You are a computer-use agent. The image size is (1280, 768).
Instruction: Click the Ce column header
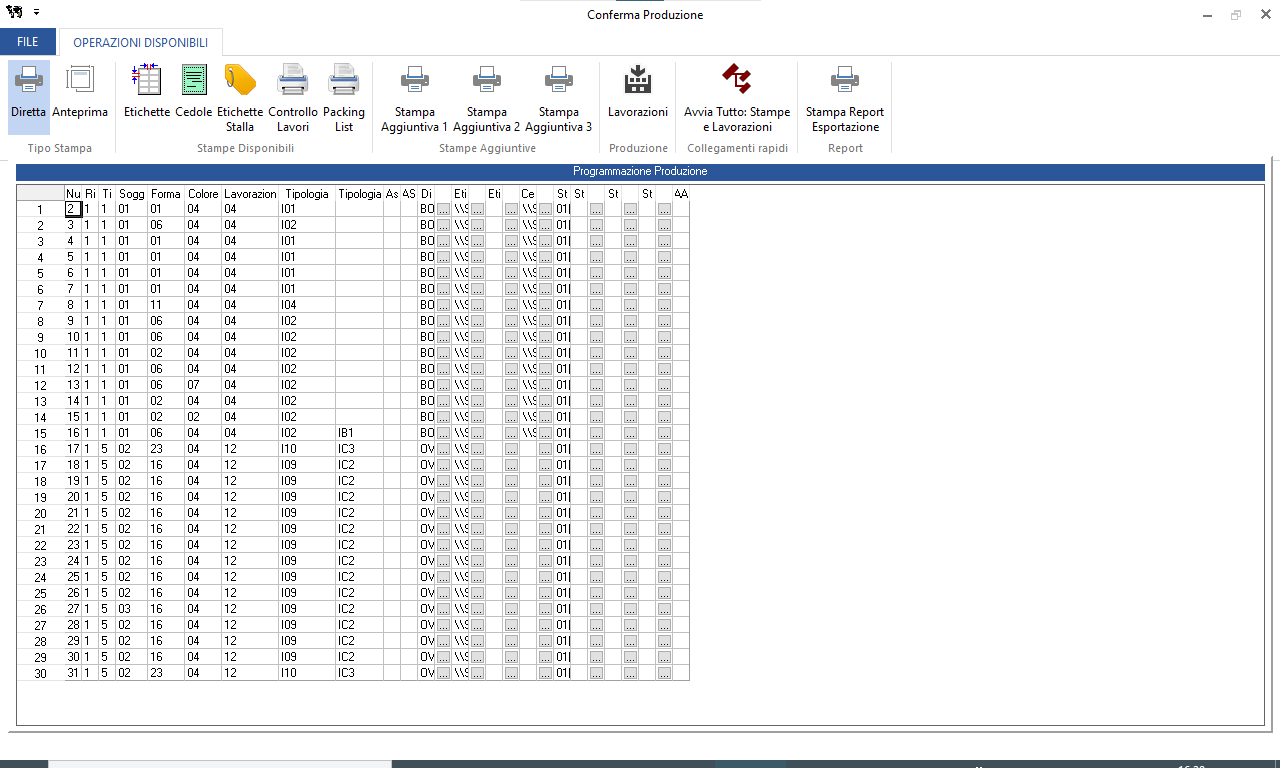(x=528, y=193)
